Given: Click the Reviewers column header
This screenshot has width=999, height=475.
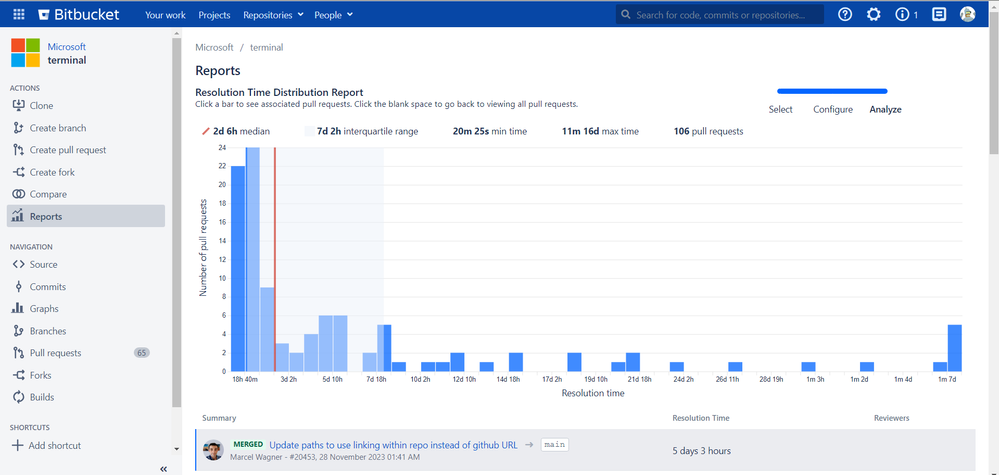Looking at the screenshot, I should (x=891, y=418).
